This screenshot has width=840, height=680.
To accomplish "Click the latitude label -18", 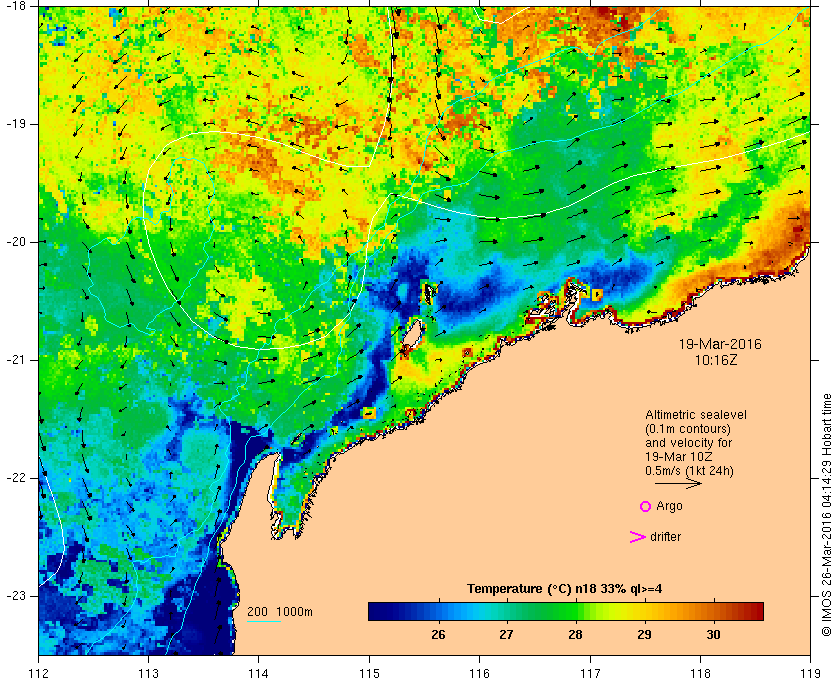I will pos(15,6).
